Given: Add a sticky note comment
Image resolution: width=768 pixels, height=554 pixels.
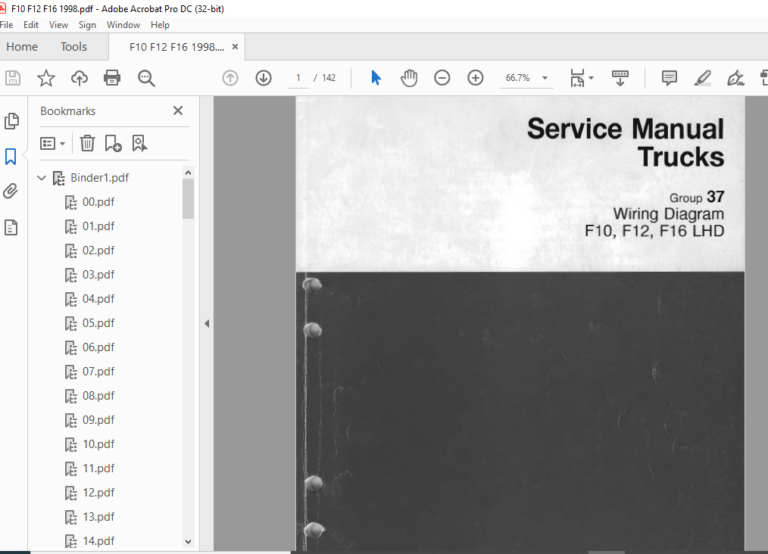Looking at the screenshot, I should click(669, 78).
